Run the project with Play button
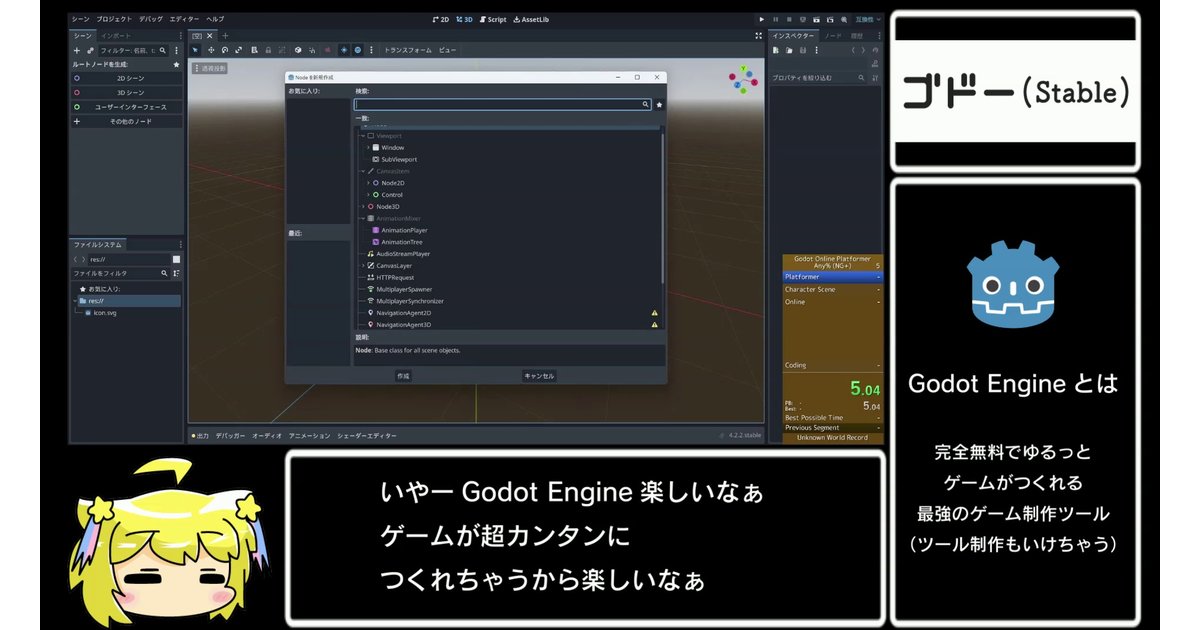 761,19
